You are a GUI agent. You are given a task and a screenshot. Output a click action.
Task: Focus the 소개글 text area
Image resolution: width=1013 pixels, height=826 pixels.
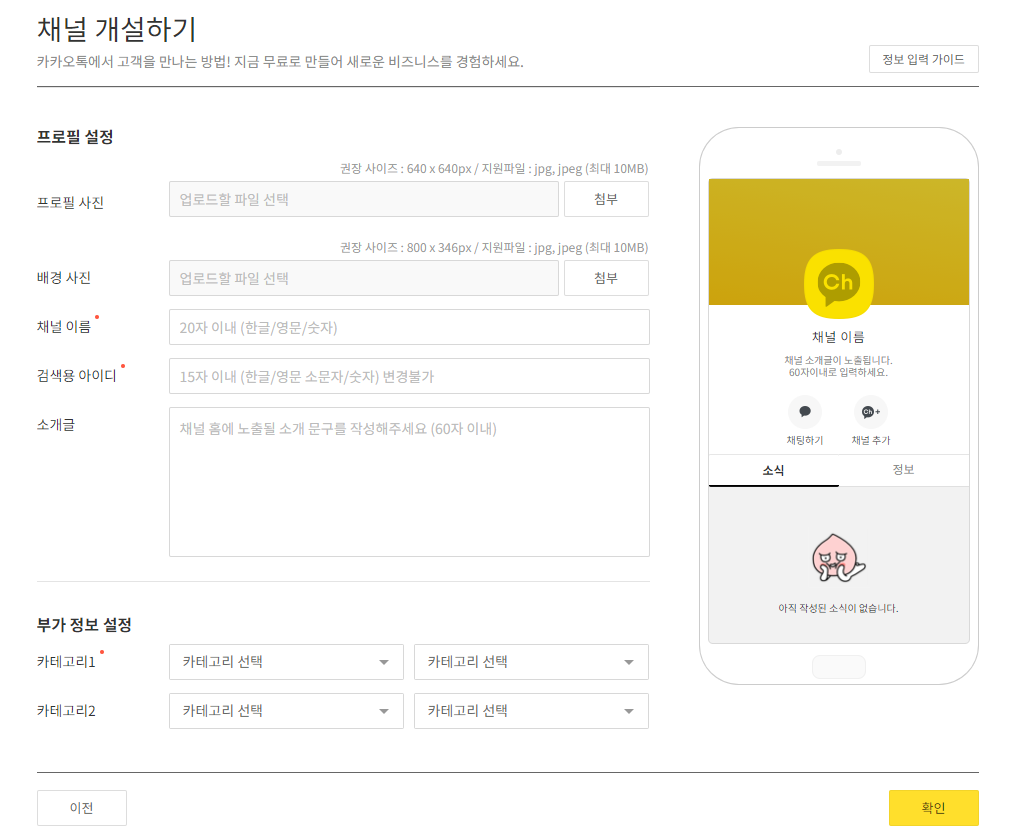(409, 482)
